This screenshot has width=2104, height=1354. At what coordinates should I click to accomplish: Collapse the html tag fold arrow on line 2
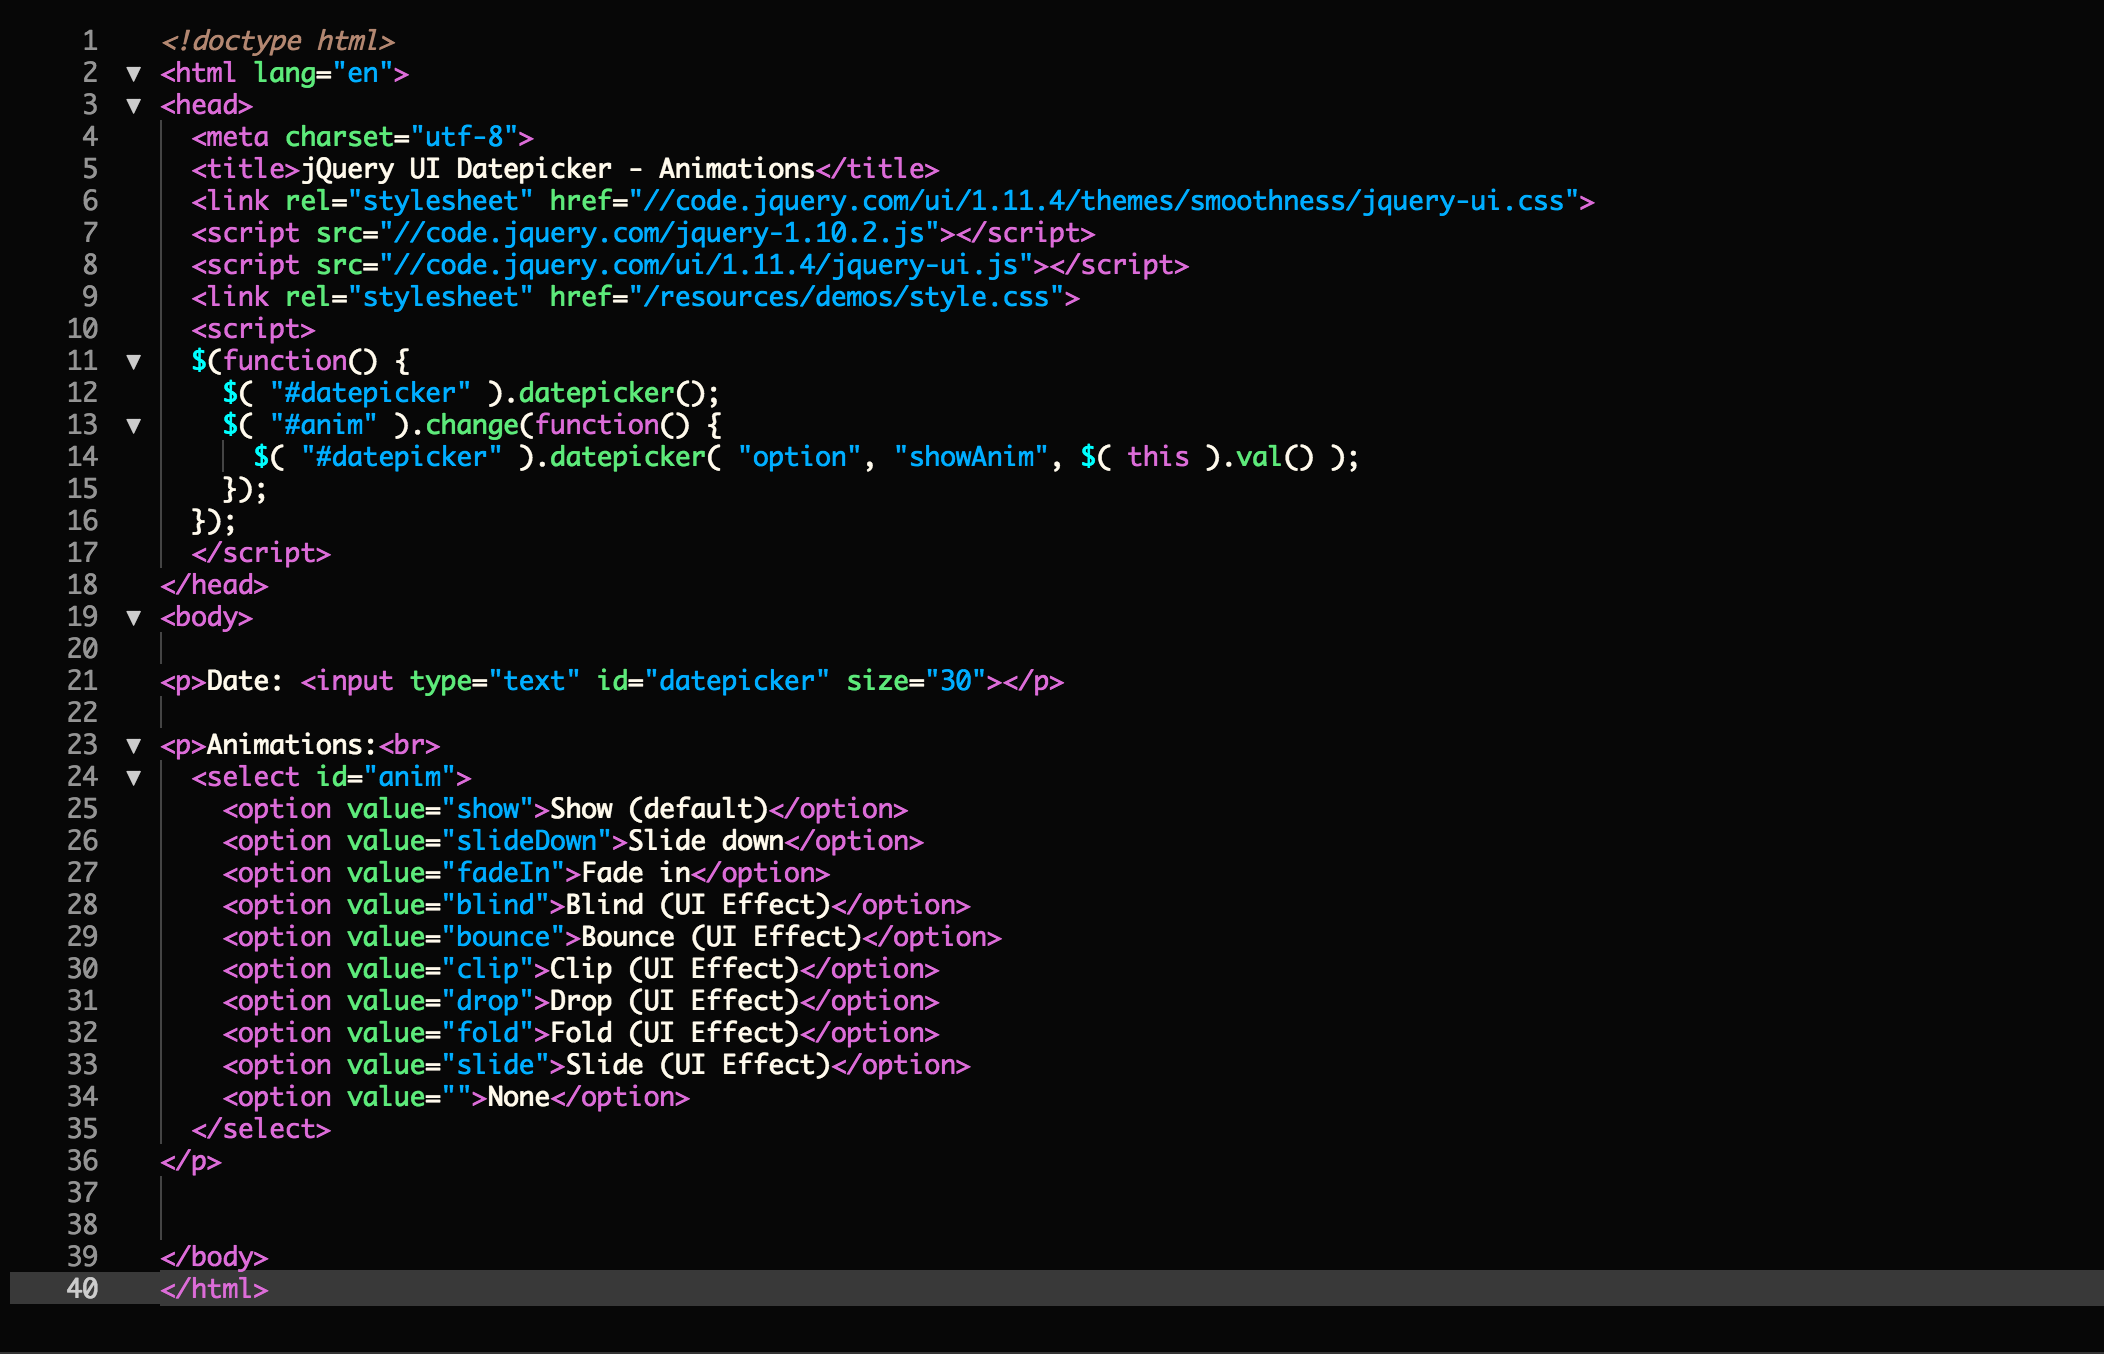click(x=133, y=73)
